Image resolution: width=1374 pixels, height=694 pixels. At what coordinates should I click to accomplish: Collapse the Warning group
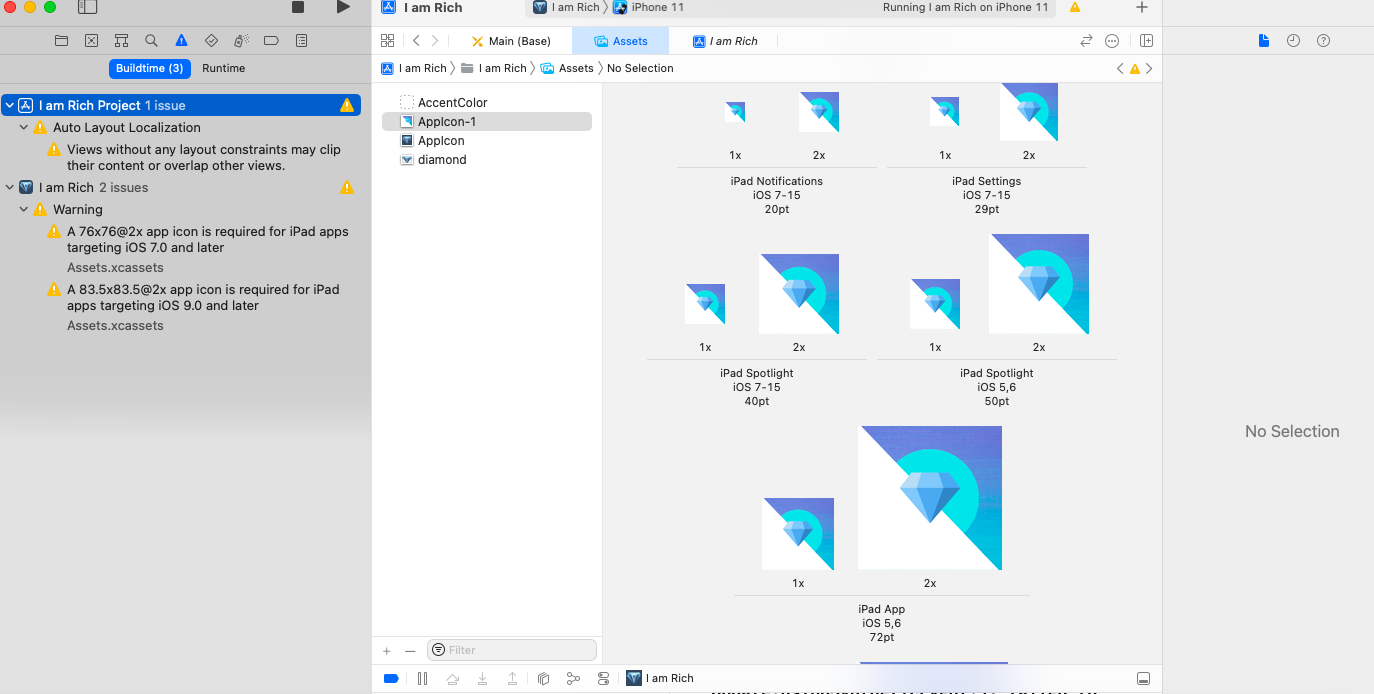[x=24, y=209]
